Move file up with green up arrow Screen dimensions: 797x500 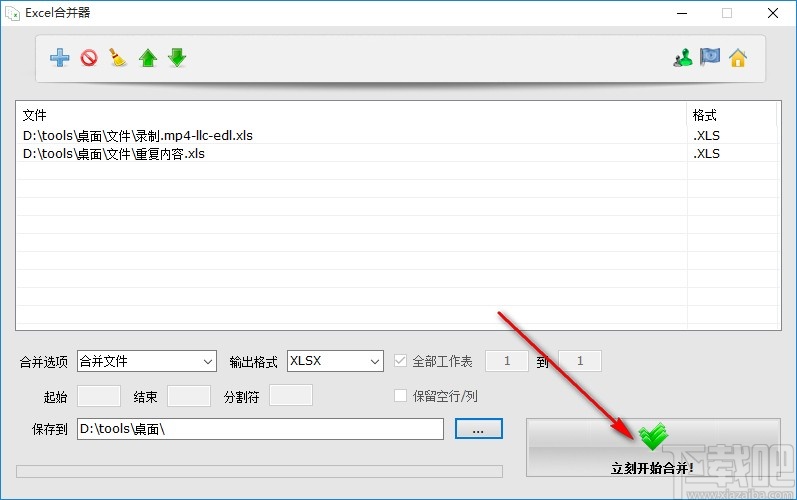point(148,58)
